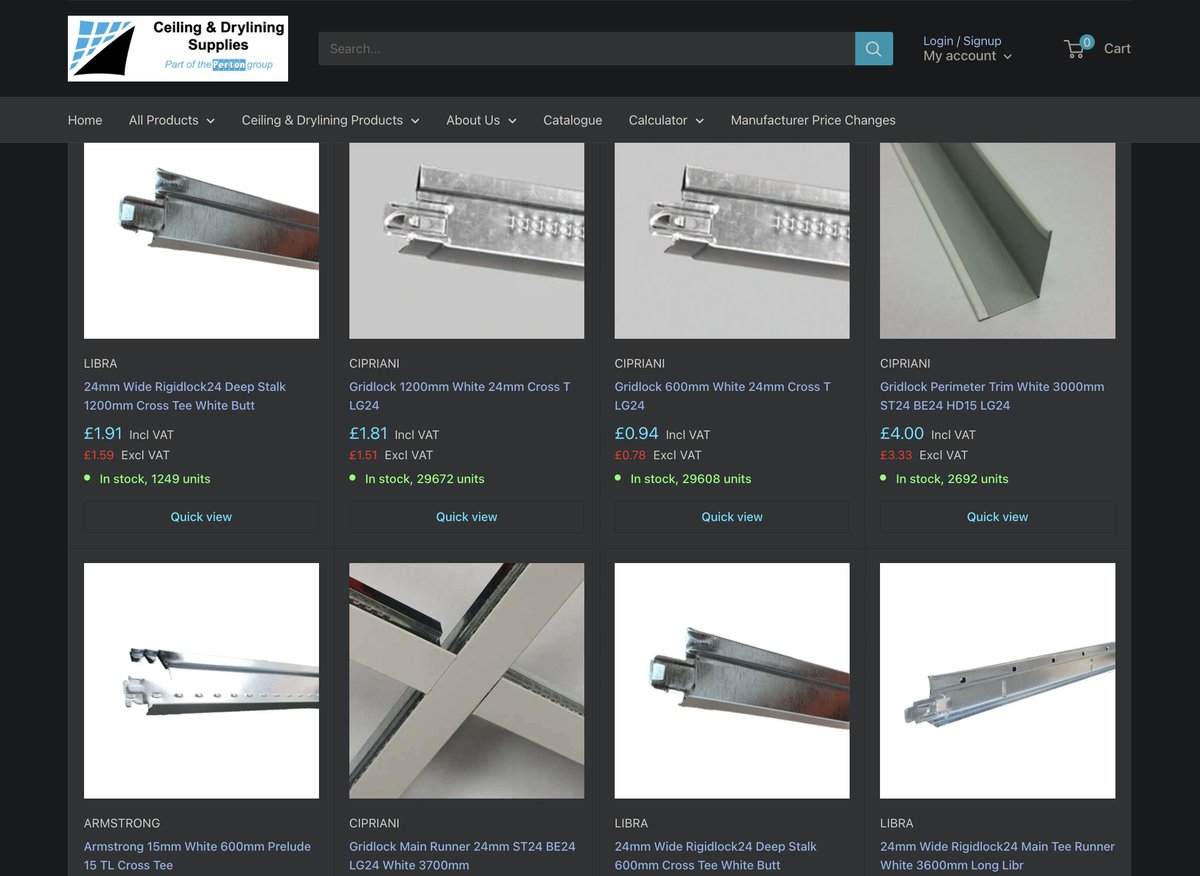
Task: Open Rigidlock24 Main Tee Runner image
Action: coord(998,680)
